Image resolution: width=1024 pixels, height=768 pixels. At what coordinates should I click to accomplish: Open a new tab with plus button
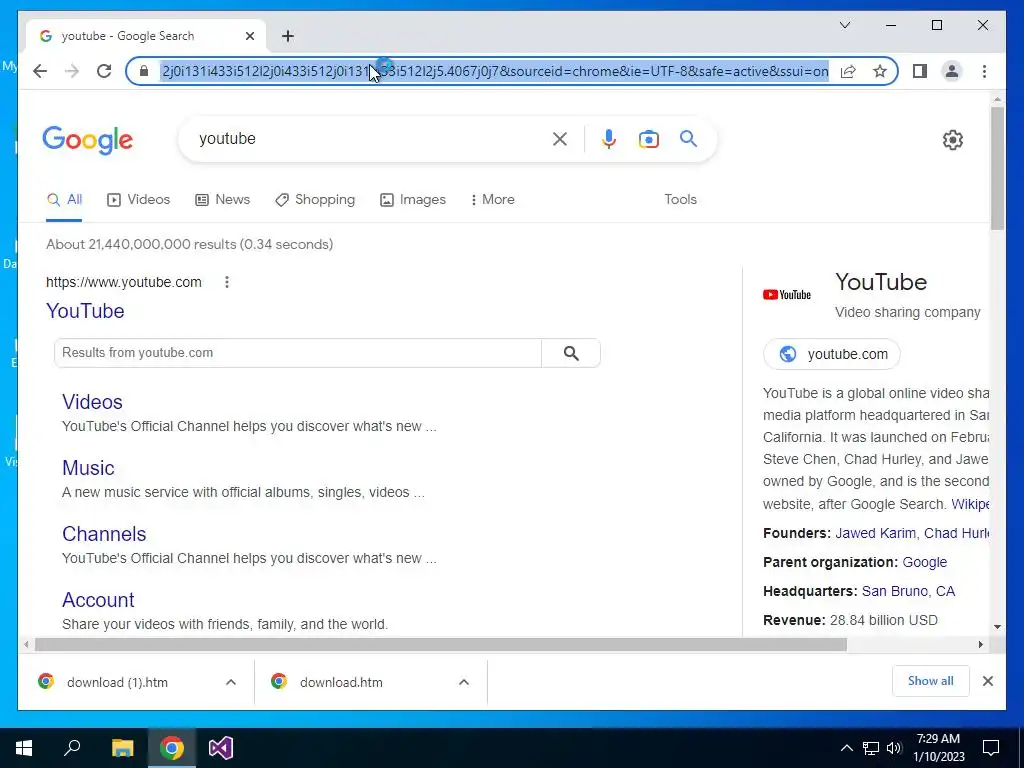click(x=288, y=36)
